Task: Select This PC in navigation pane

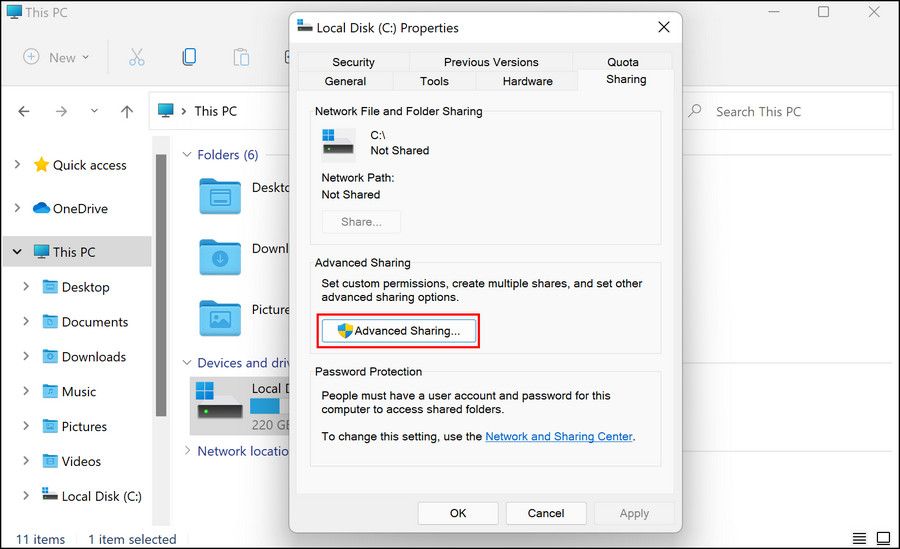Action: [x=77, y=252]
